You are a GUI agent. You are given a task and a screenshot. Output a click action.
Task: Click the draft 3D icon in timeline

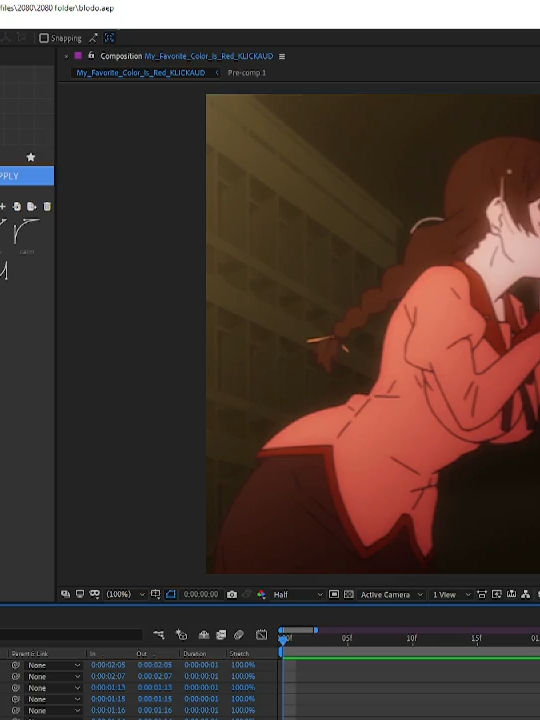(x=181, y=635)
